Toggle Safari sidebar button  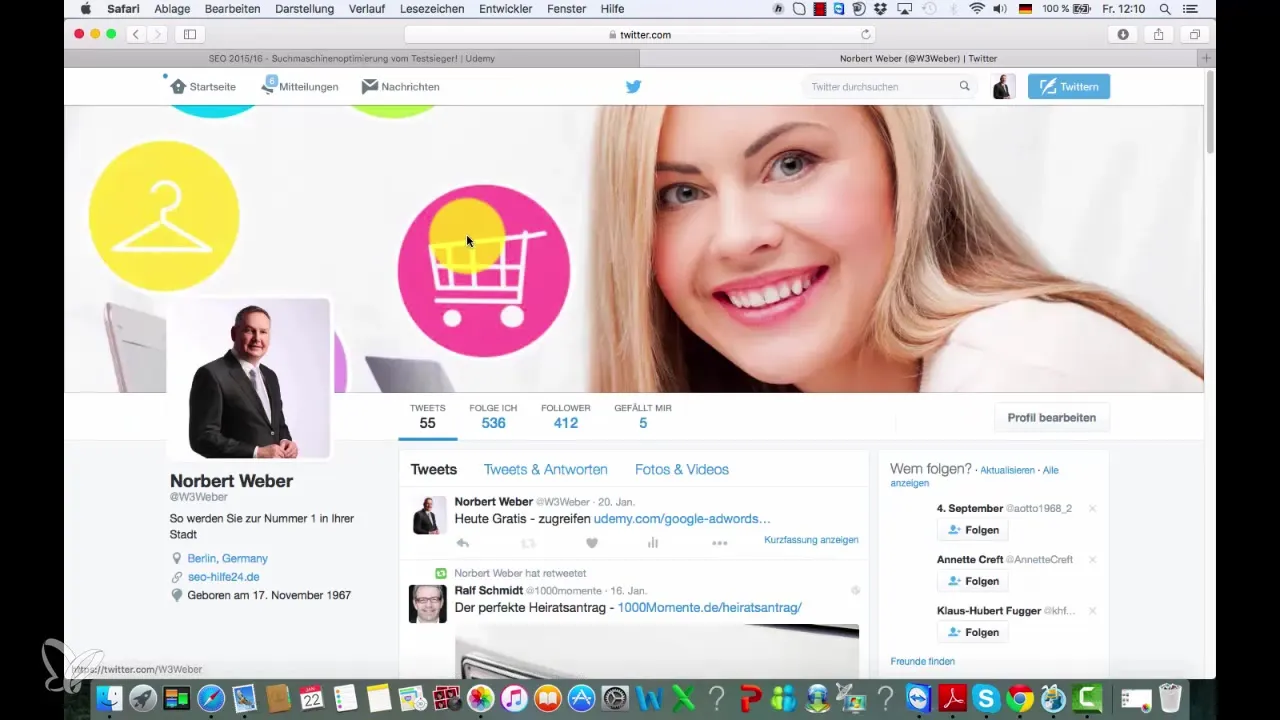[x=190, y=34]
